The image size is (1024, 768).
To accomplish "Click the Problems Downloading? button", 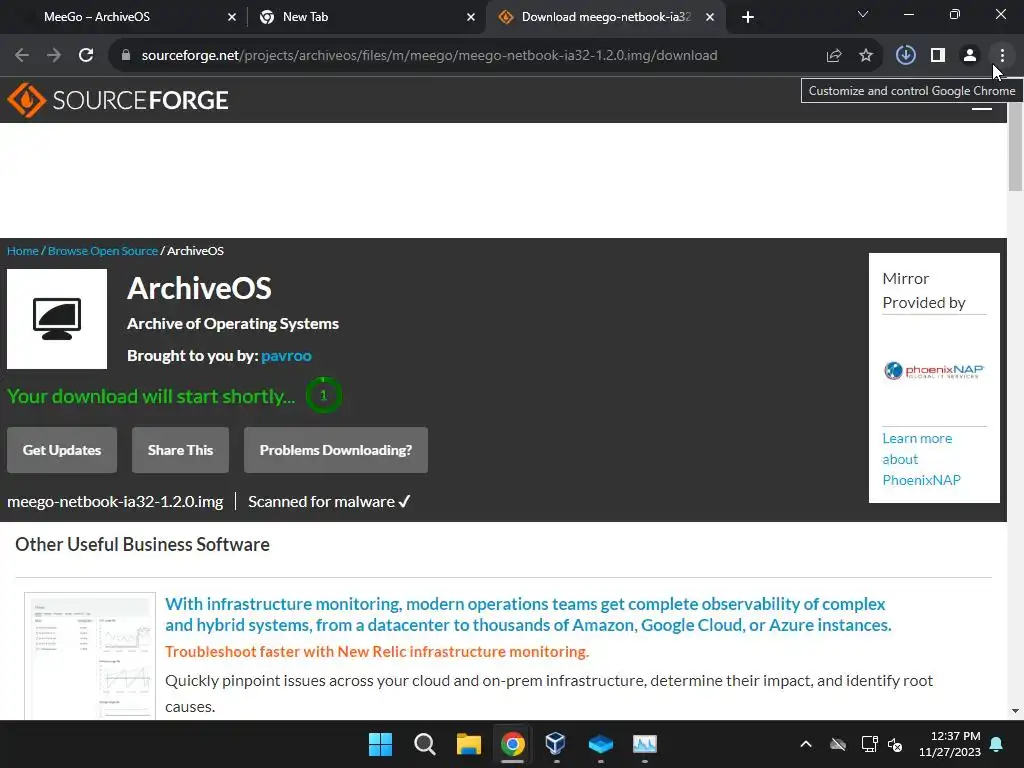I will click(x=336, y=450).
